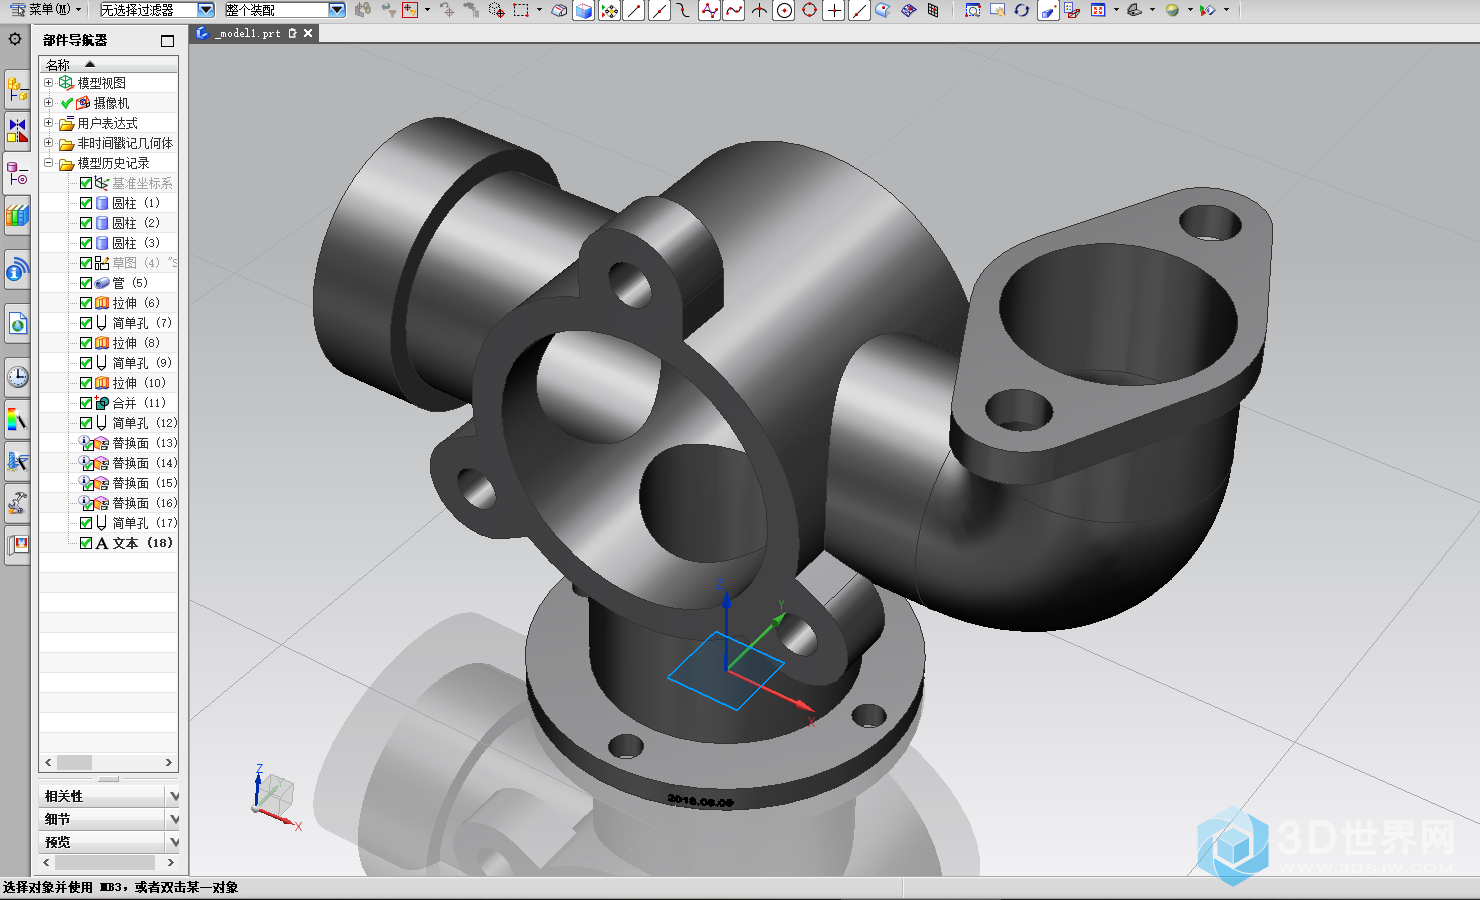
Task: Click the Rotate view tool icon
Action: (1021, 10)
